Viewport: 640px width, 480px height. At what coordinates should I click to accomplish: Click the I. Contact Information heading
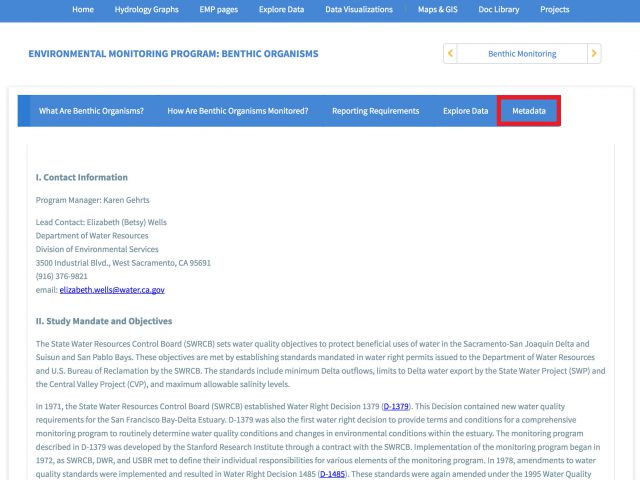[82, 178]
